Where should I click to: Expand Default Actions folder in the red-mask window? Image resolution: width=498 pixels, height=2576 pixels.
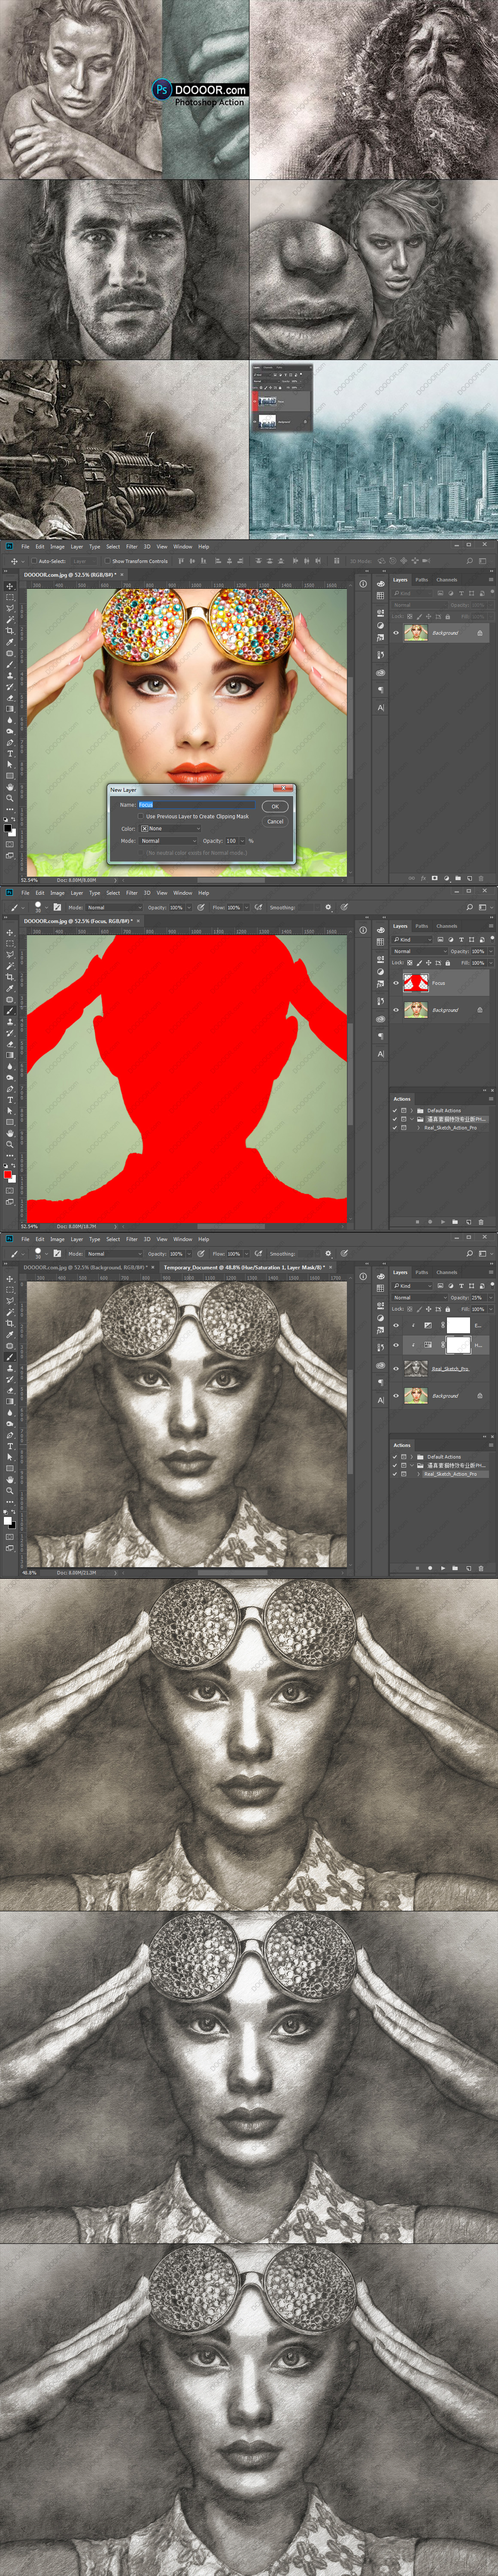[412, 1110]
